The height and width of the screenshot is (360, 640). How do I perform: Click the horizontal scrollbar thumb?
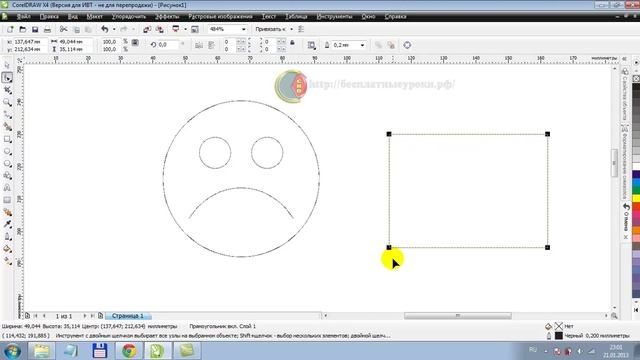click(x=458, y=316)
